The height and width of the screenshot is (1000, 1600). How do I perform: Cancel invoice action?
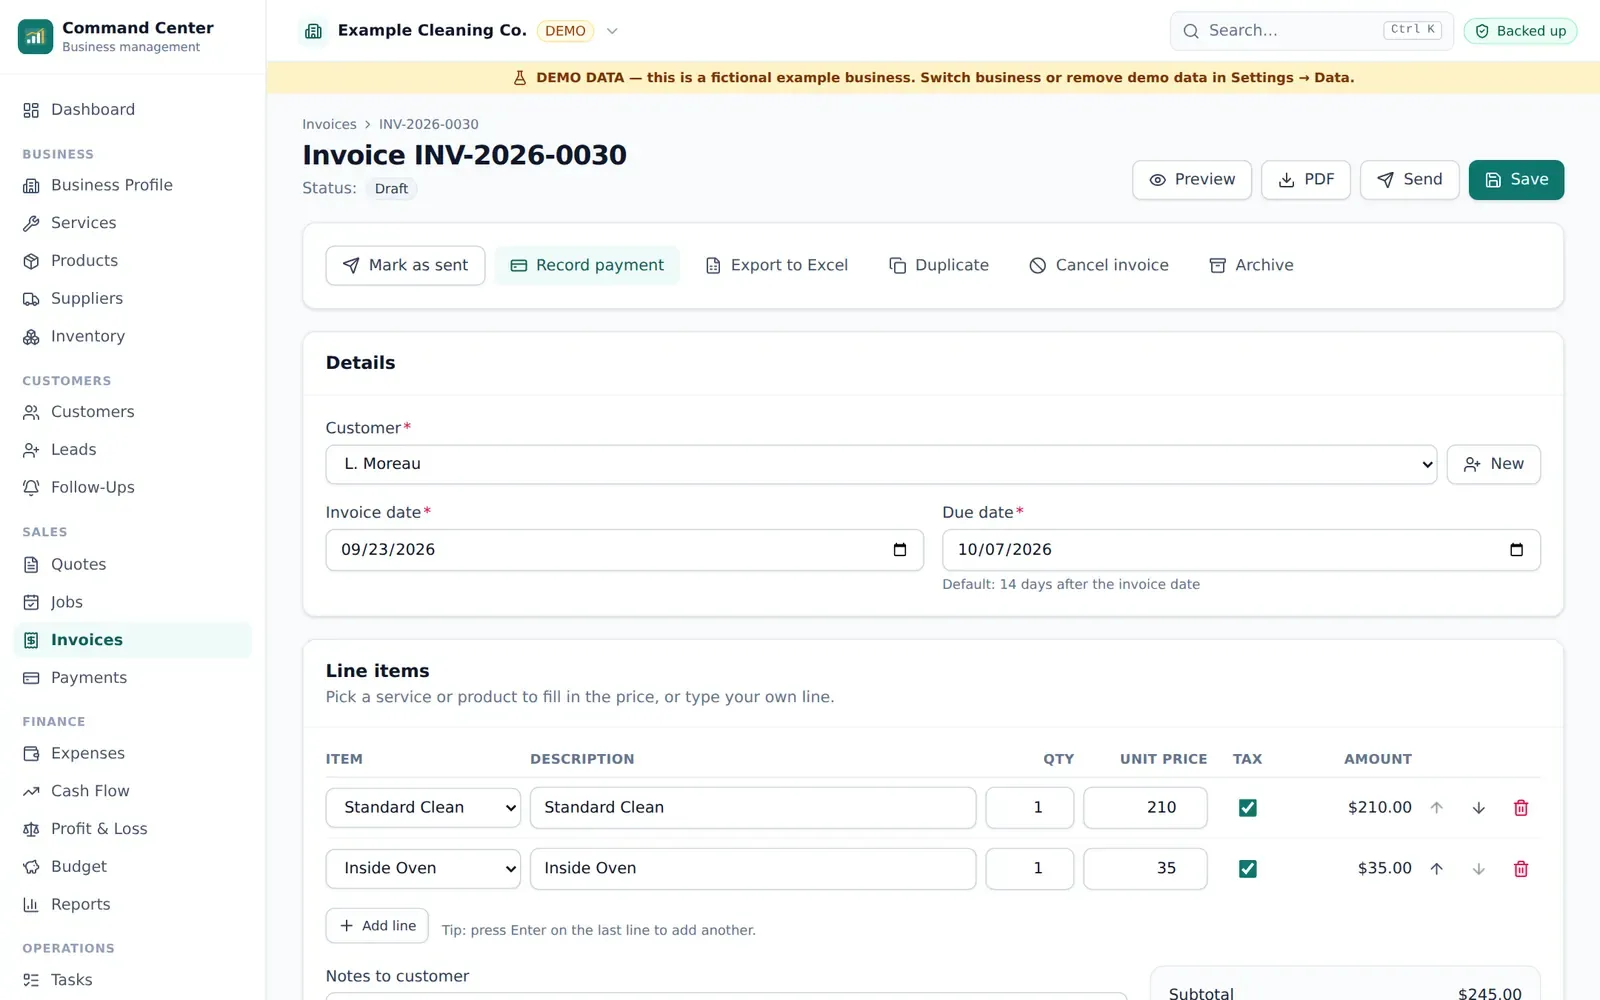coord(1099,266)
